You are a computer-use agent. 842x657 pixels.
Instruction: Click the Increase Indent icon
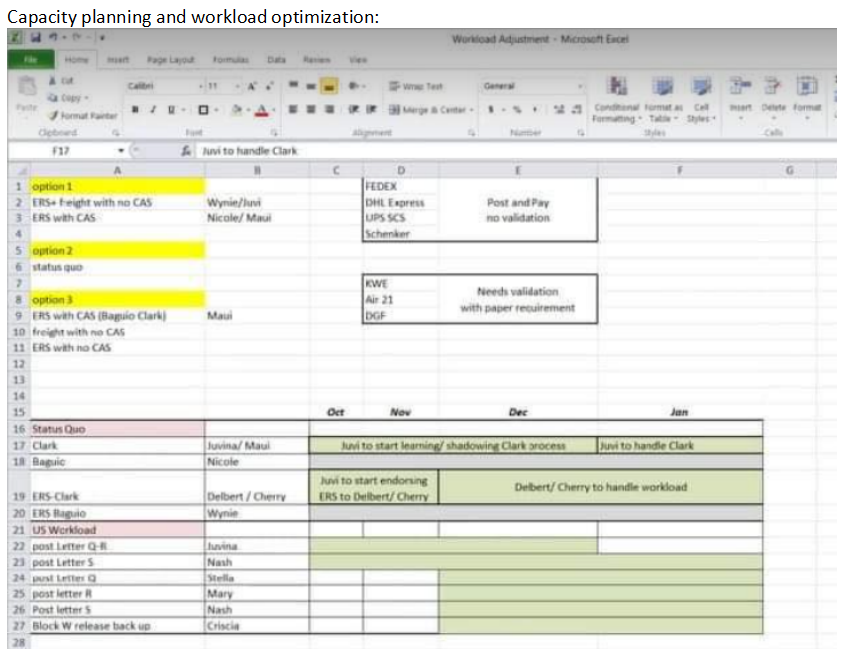[x=371, y=110]
